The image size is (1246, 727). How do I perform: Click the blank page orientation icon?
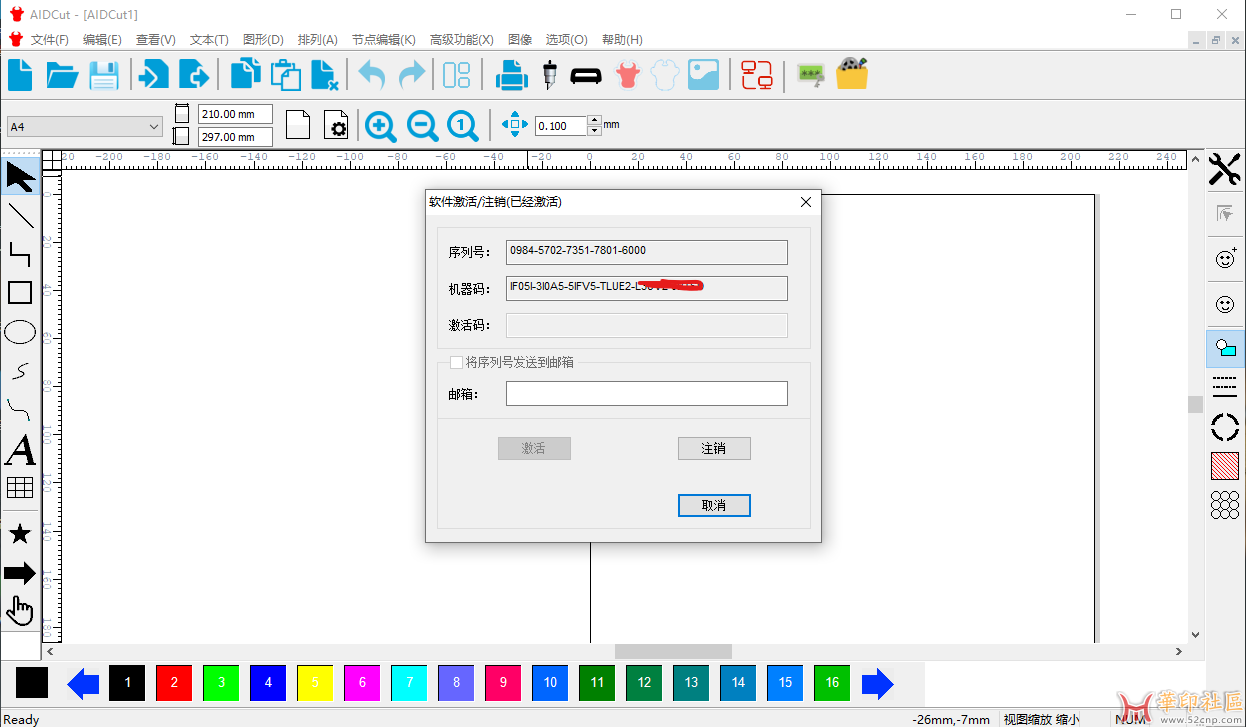tap(298, 125)
